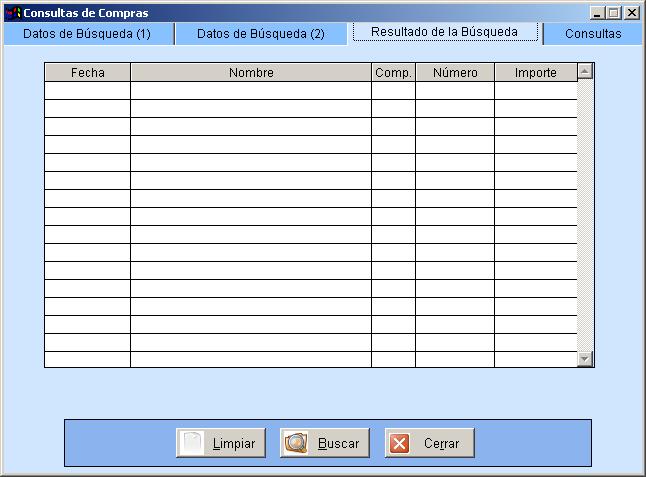Maximize the Consultas de Compras window
Image resolution: width=646 pixels, height=477 pixels.
[x=614, y=13]
